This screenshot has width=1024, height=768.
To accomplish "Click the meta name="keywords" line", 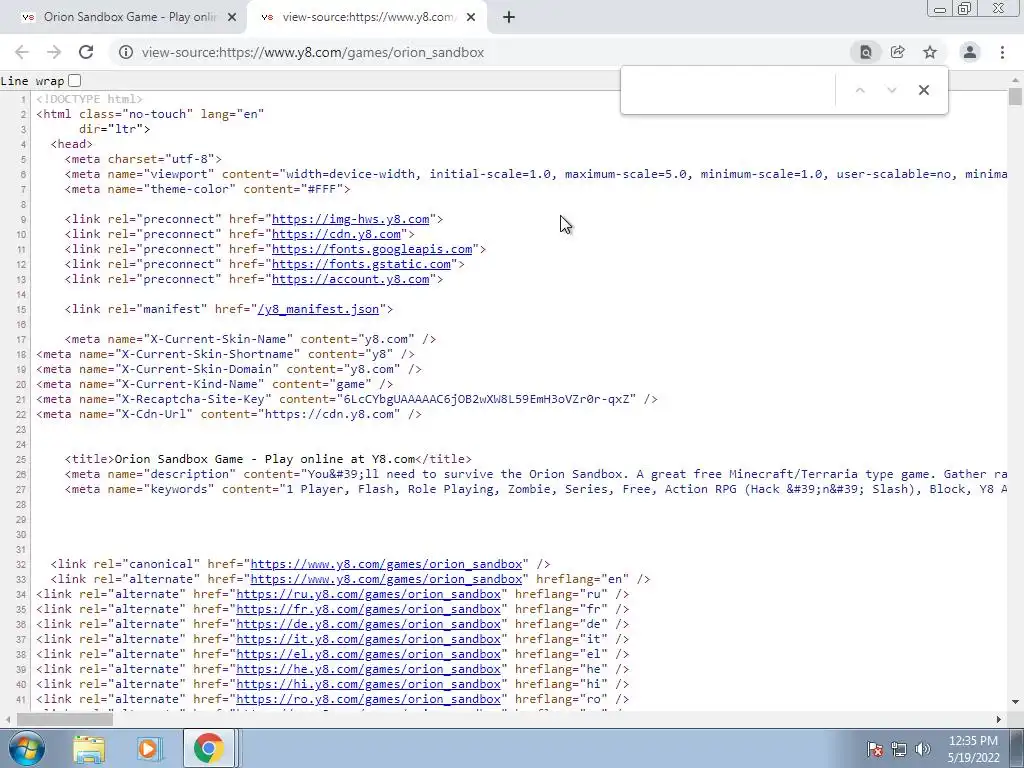I will (536, 489).
